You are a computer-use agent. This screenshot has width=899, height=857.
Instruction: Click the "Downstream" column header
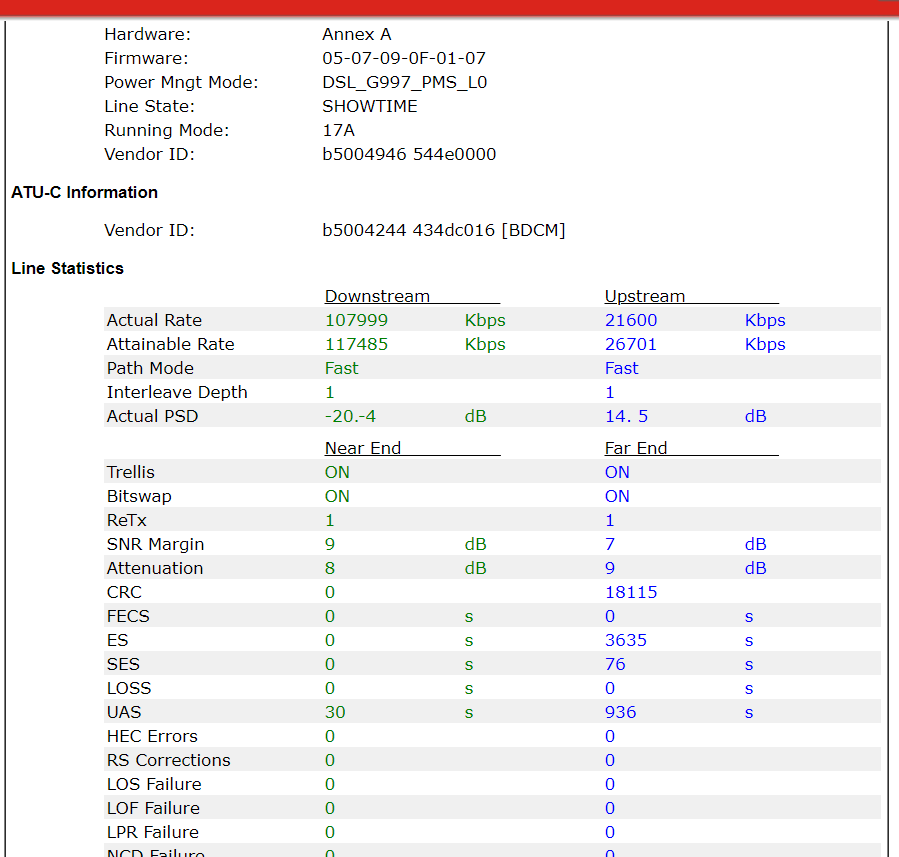point(377,296)
